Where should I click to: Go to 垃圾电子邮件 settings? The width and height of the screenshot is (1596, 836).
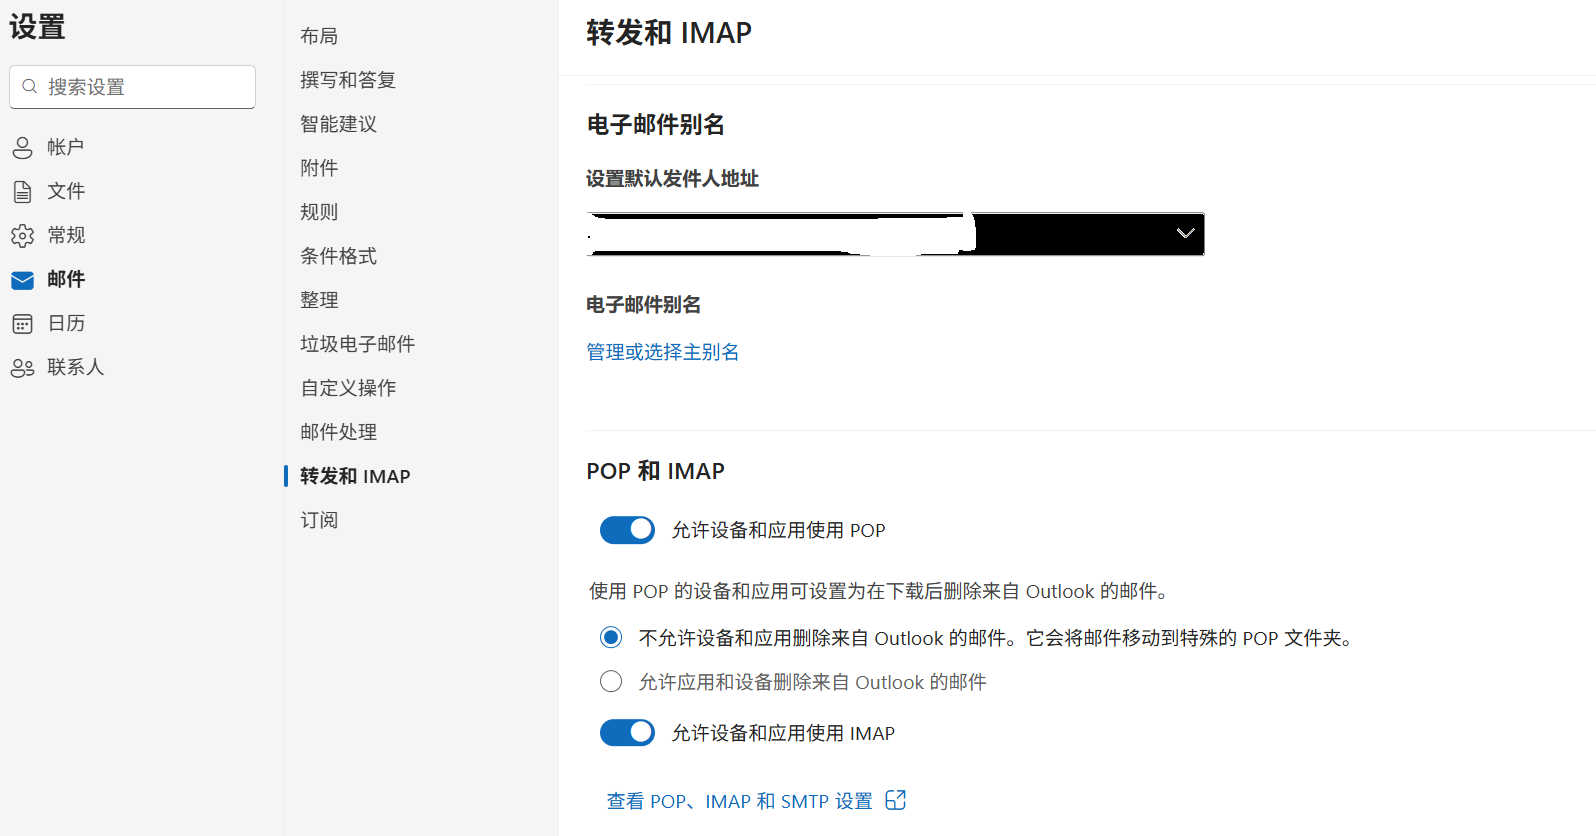(x=357, y=344)
